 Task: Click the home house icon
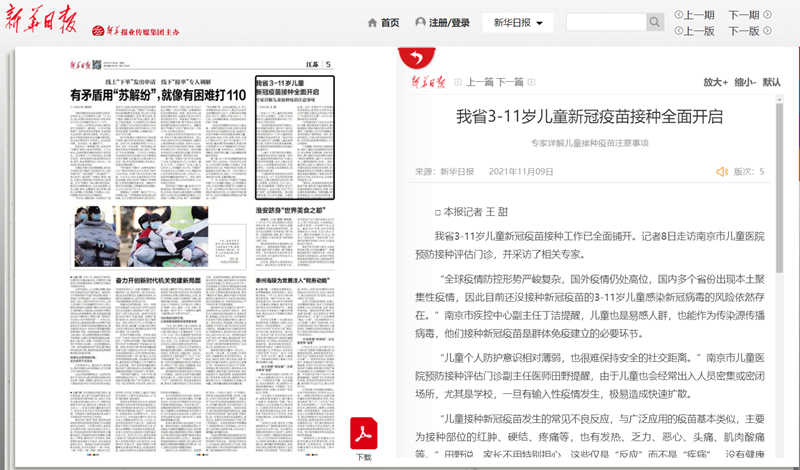(x=372, y=22)
